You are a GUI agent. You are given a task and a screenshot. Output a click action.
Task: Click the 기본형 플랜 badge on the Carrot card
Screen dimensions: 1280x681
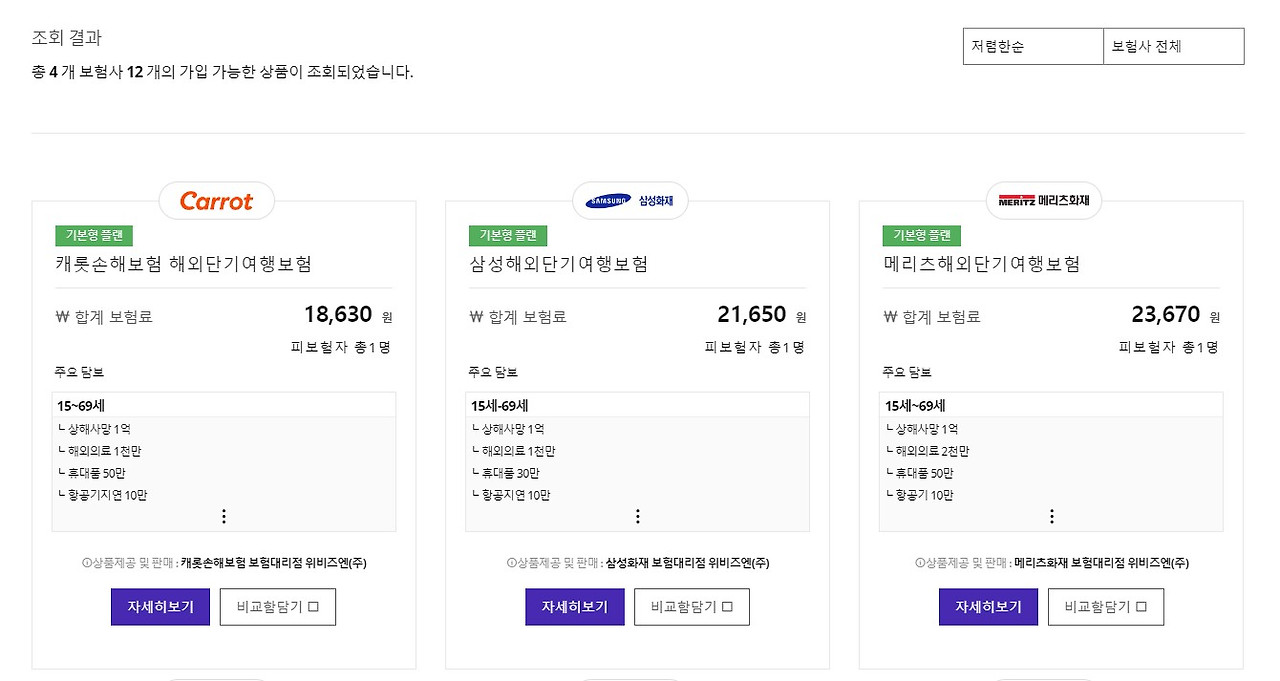94,236
